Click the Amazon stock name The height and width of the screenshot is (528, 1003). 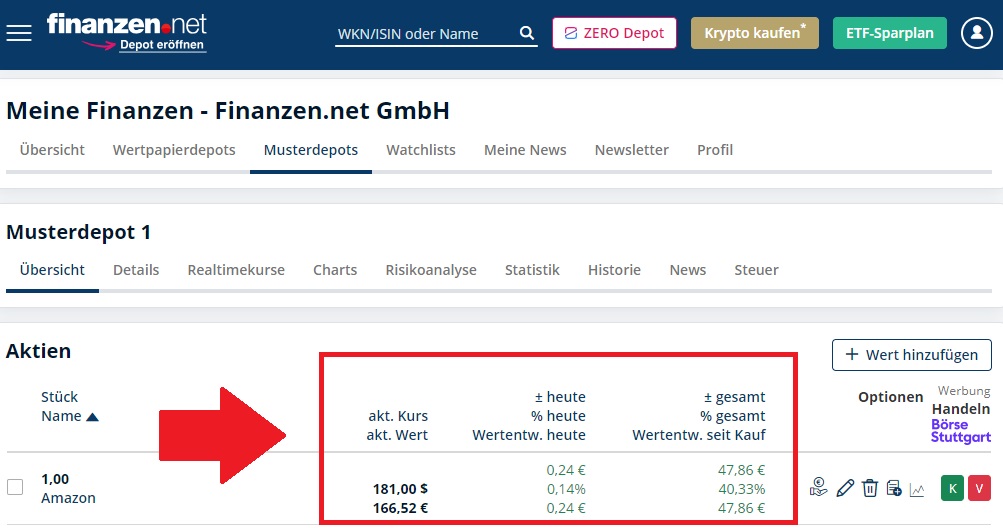(68, 498)
